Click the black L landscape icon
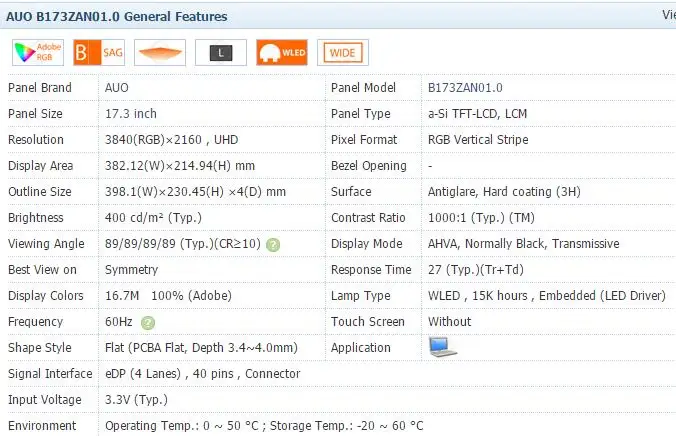676x436 pixels. click(x=221, y=53)
